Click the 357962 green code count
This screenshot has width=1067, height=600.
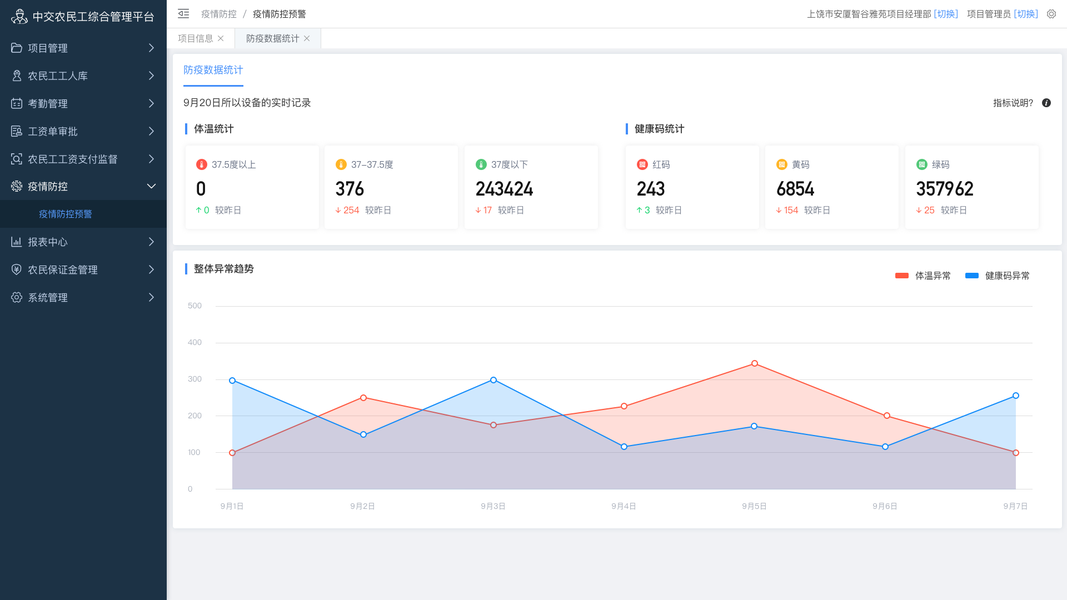point(945,188)
